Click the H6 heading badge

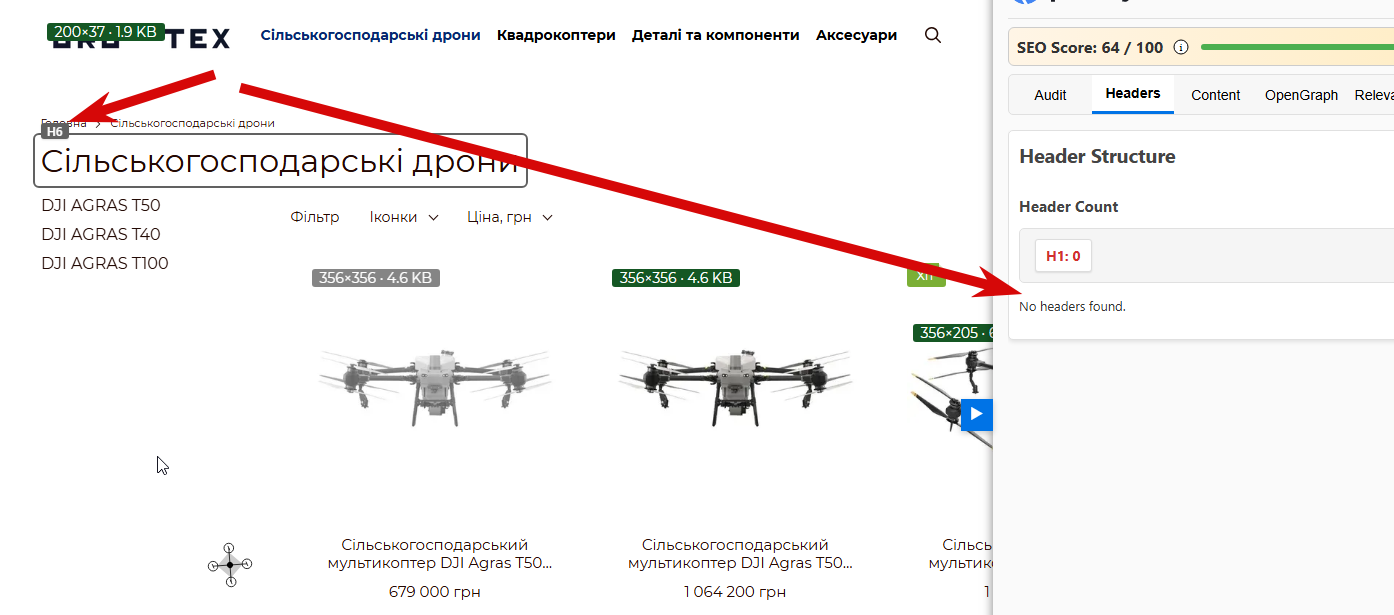(x=54, y=131)
